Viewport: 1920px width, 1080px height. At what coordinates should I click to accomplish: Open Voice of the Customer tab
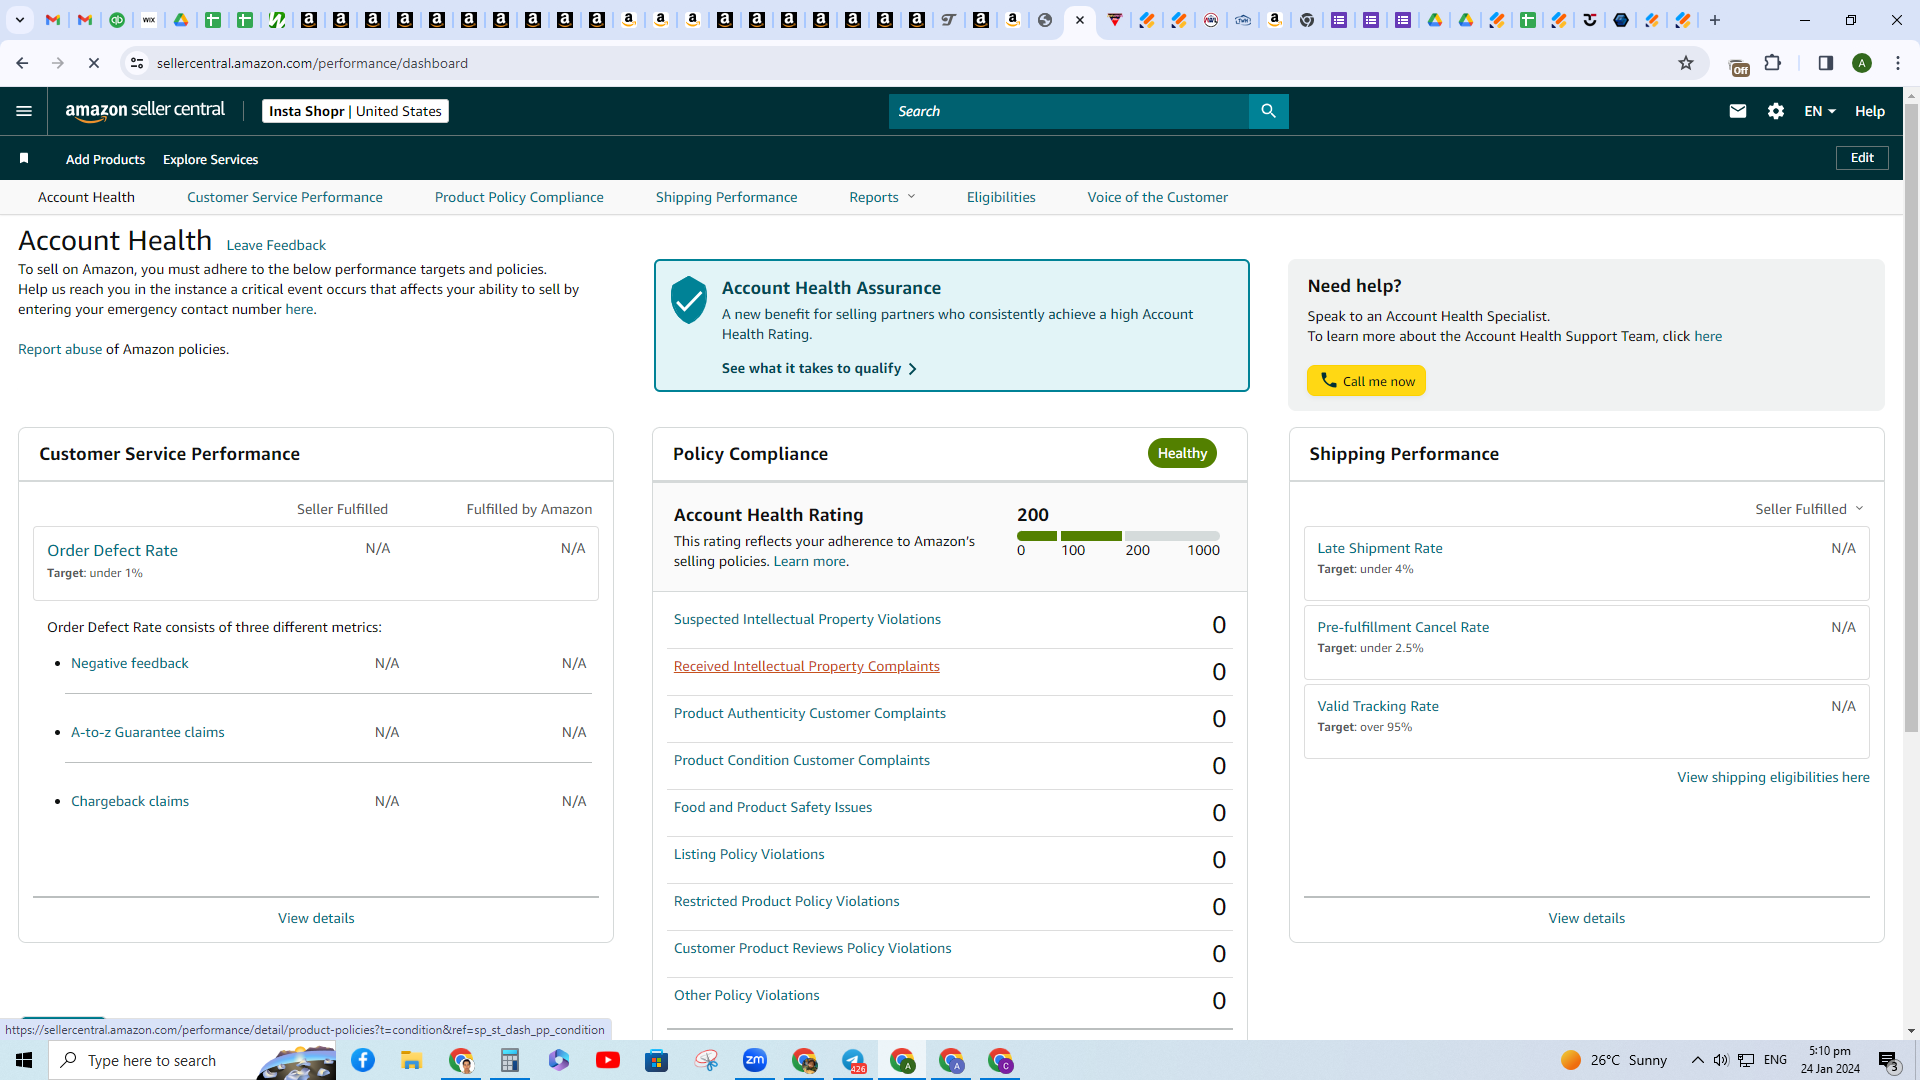coord(1158,197)
